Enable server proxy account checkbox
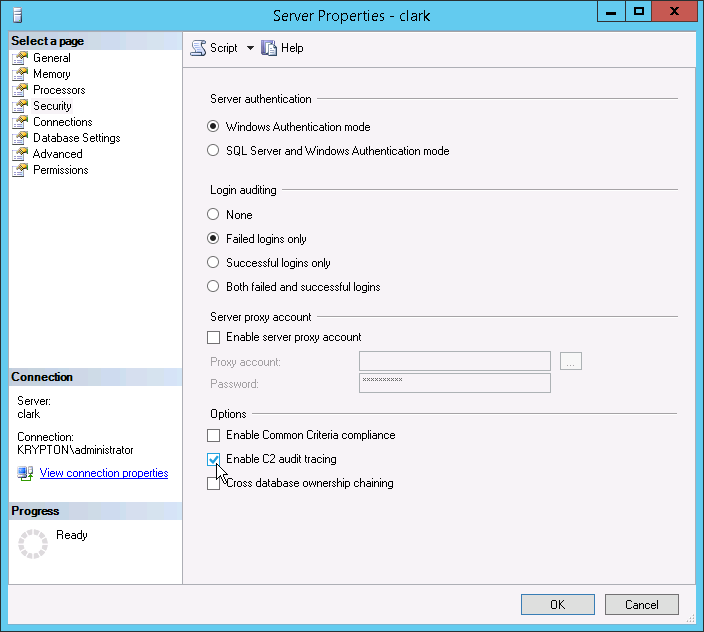704x632 pixels. [214, 337]
